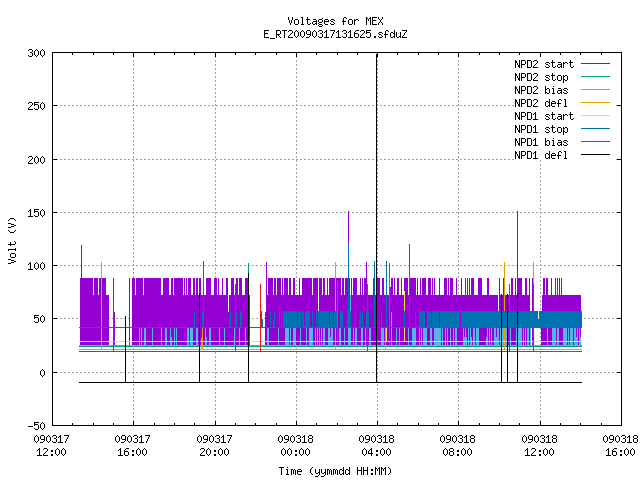Select the 'NPD2 stop' legend label

(541, 77)
